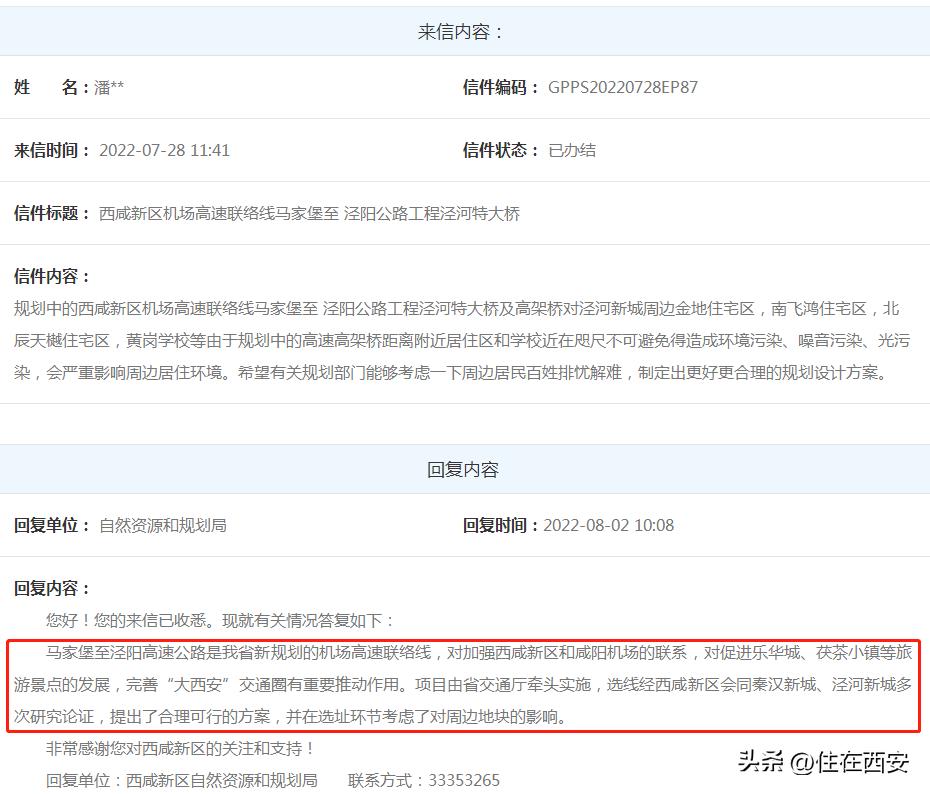Select contact number 联系方式：33353265

click(424, 780)
